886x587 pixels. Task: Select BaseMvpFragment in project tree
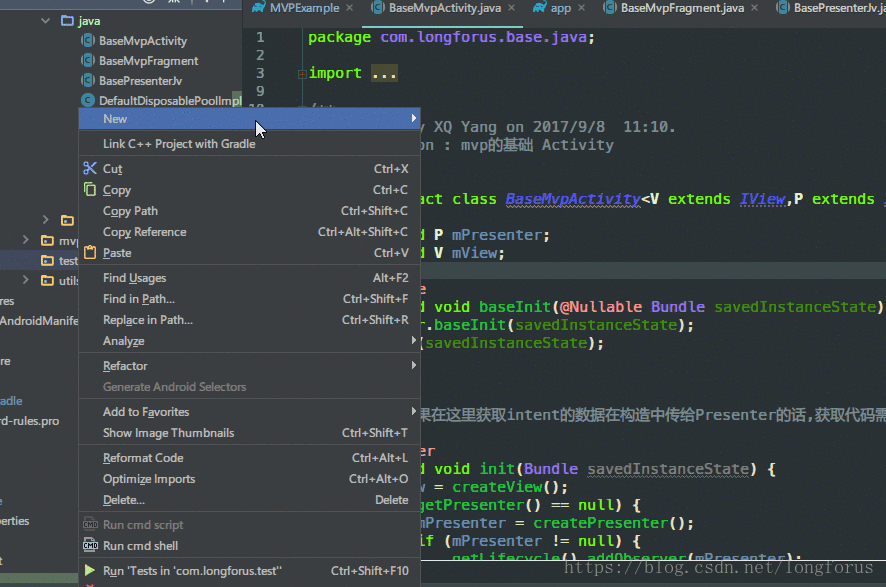(149, 60)
